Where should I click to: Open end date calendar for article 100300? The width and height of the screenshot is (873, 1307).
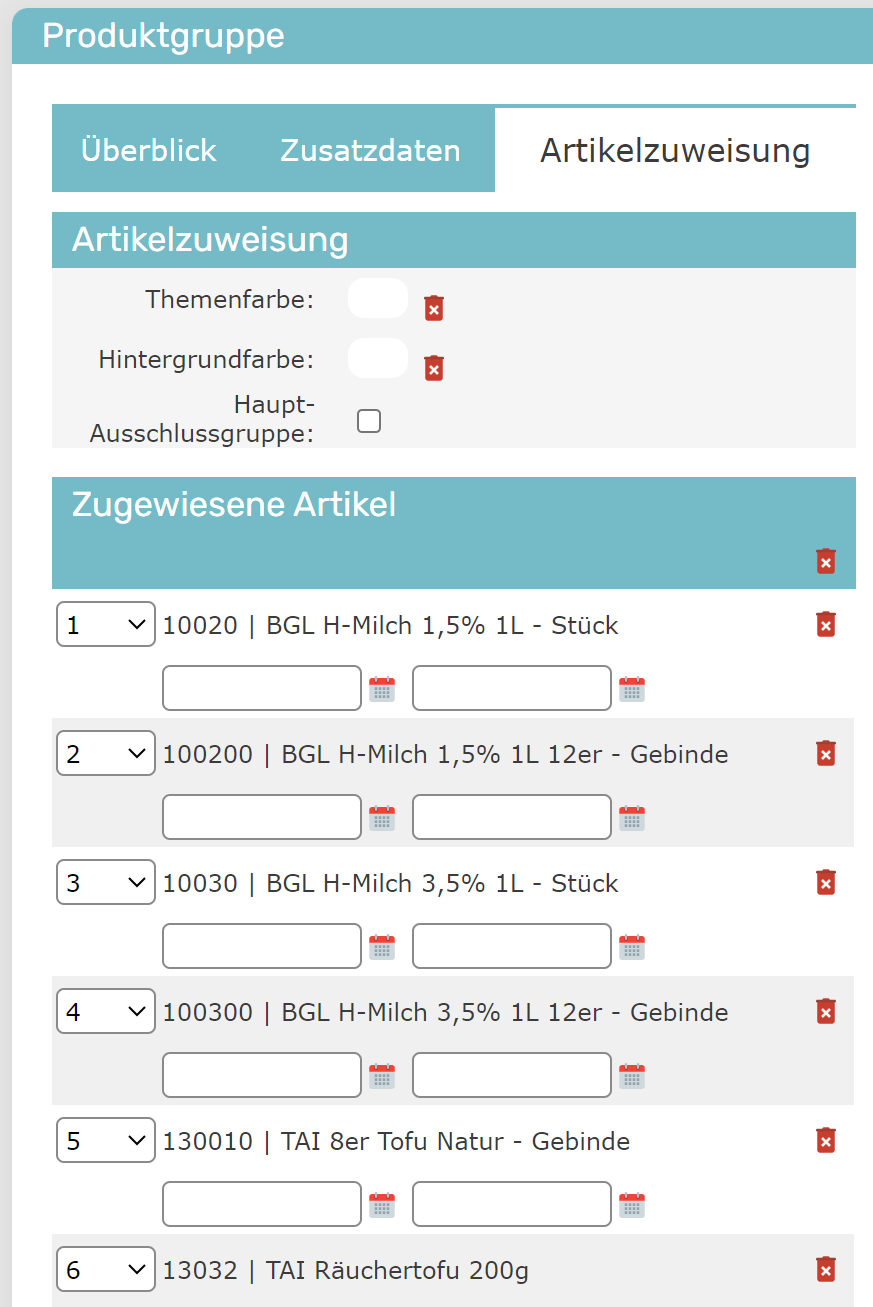tap(631, 1076)
